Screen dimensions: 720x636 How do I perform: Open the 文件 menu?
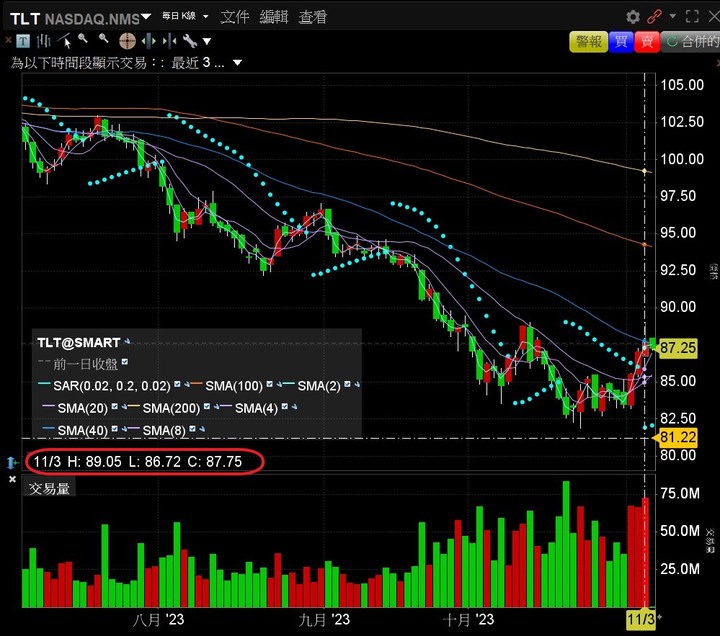235,17
